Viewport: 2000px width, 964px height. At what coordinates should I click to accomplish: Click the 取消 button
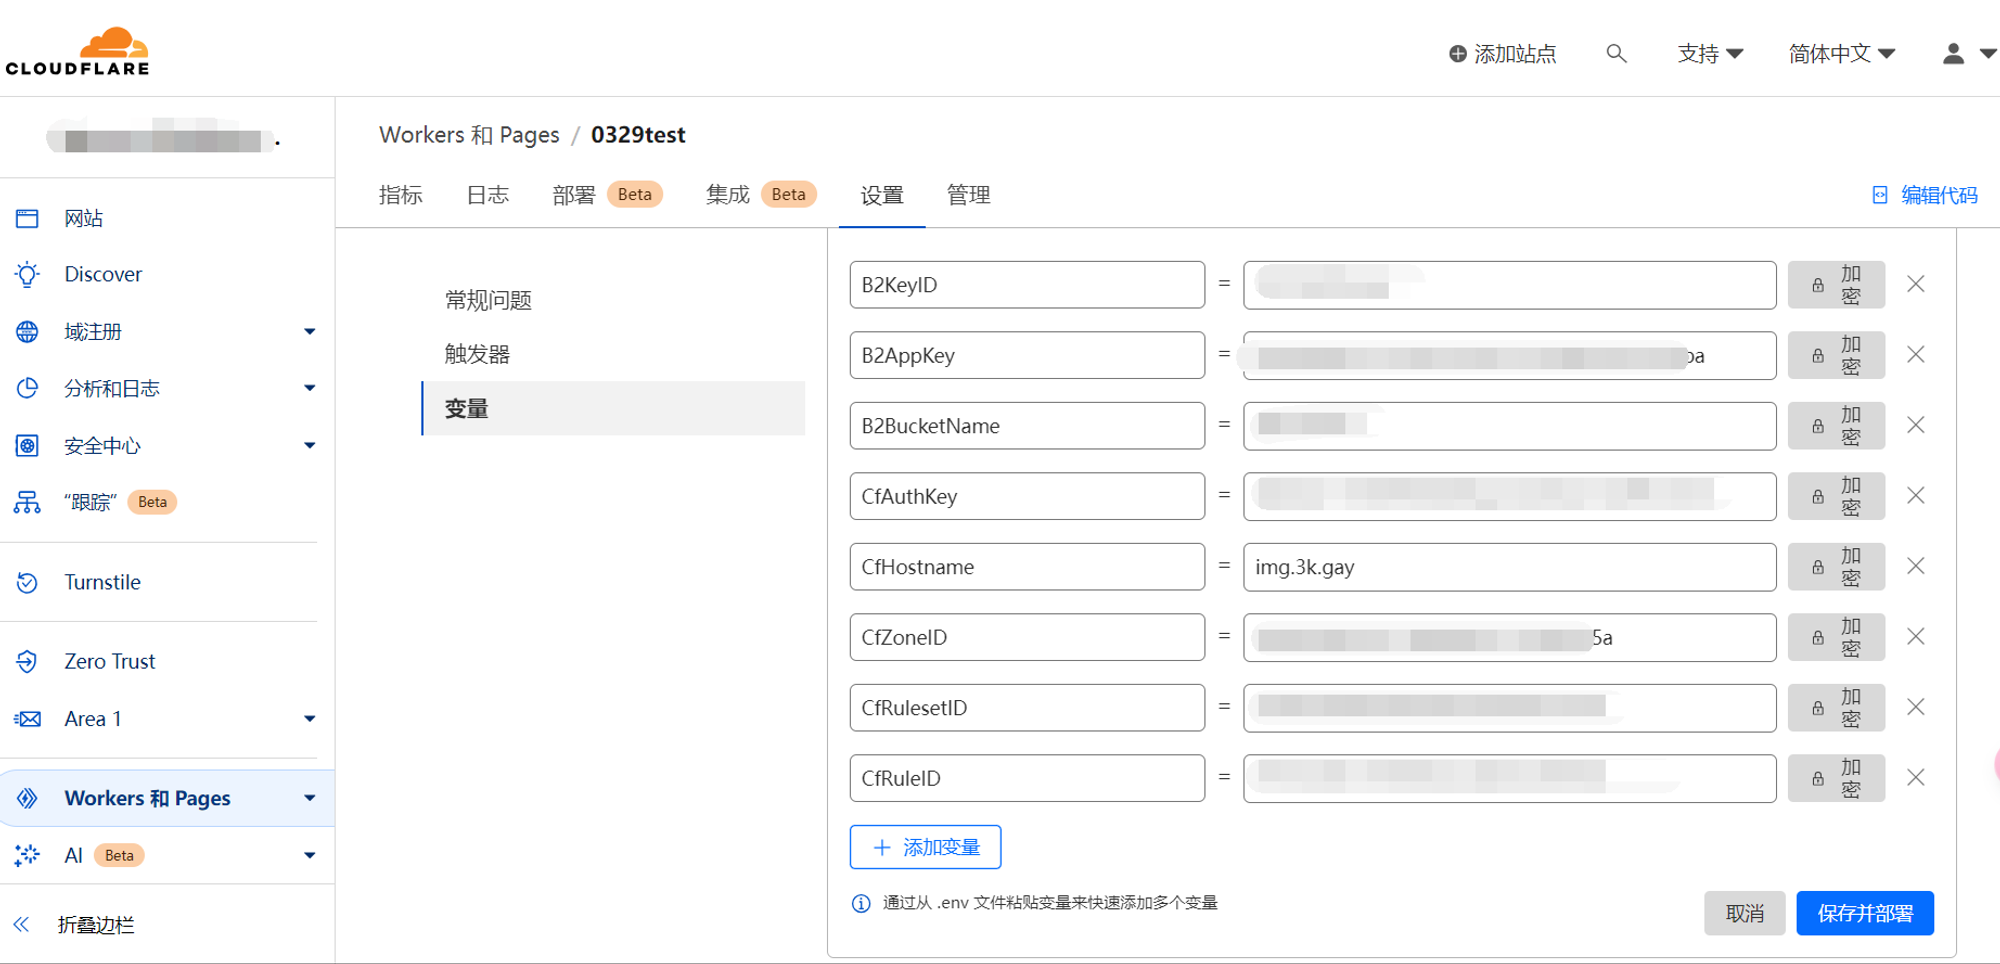pos(1745,913)
